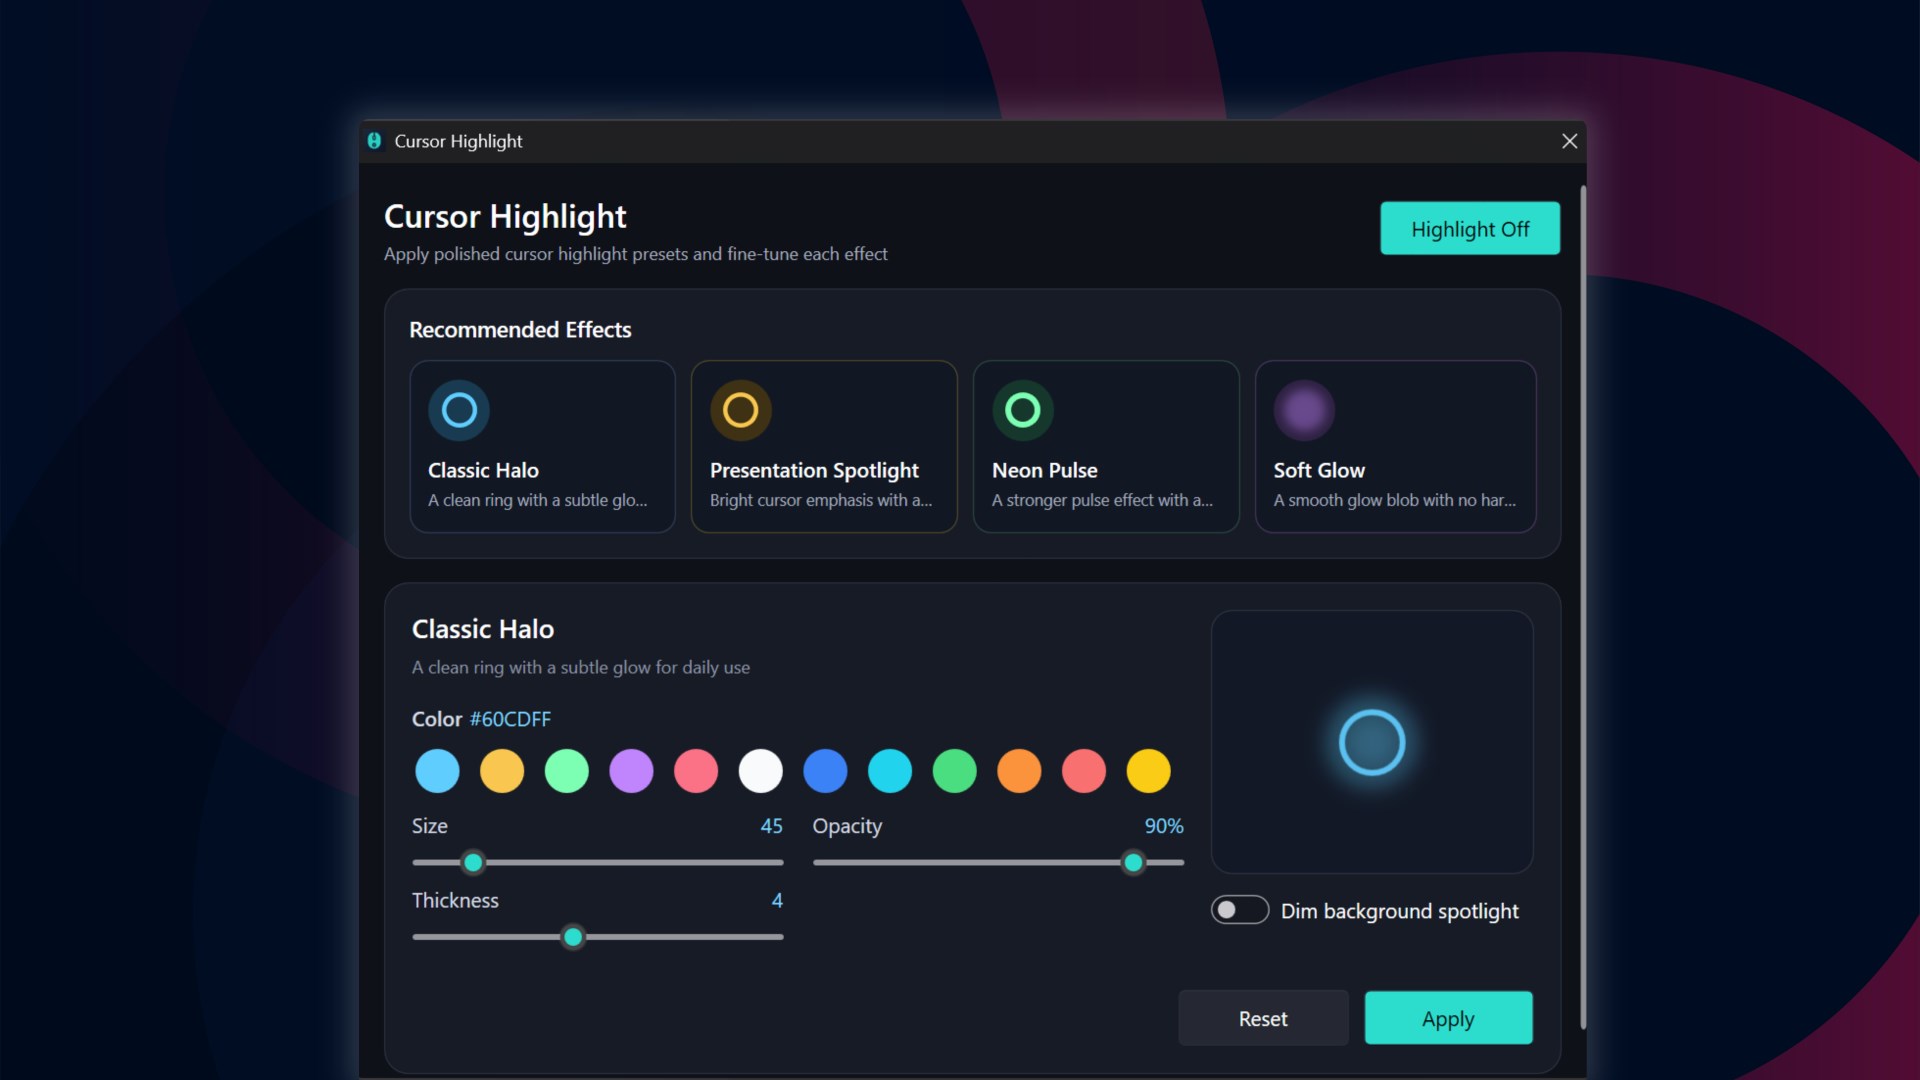Viewport: 1920px width, 1080px height.
Task: Click the Thickness slider handle
Action: tap(573, 937)
